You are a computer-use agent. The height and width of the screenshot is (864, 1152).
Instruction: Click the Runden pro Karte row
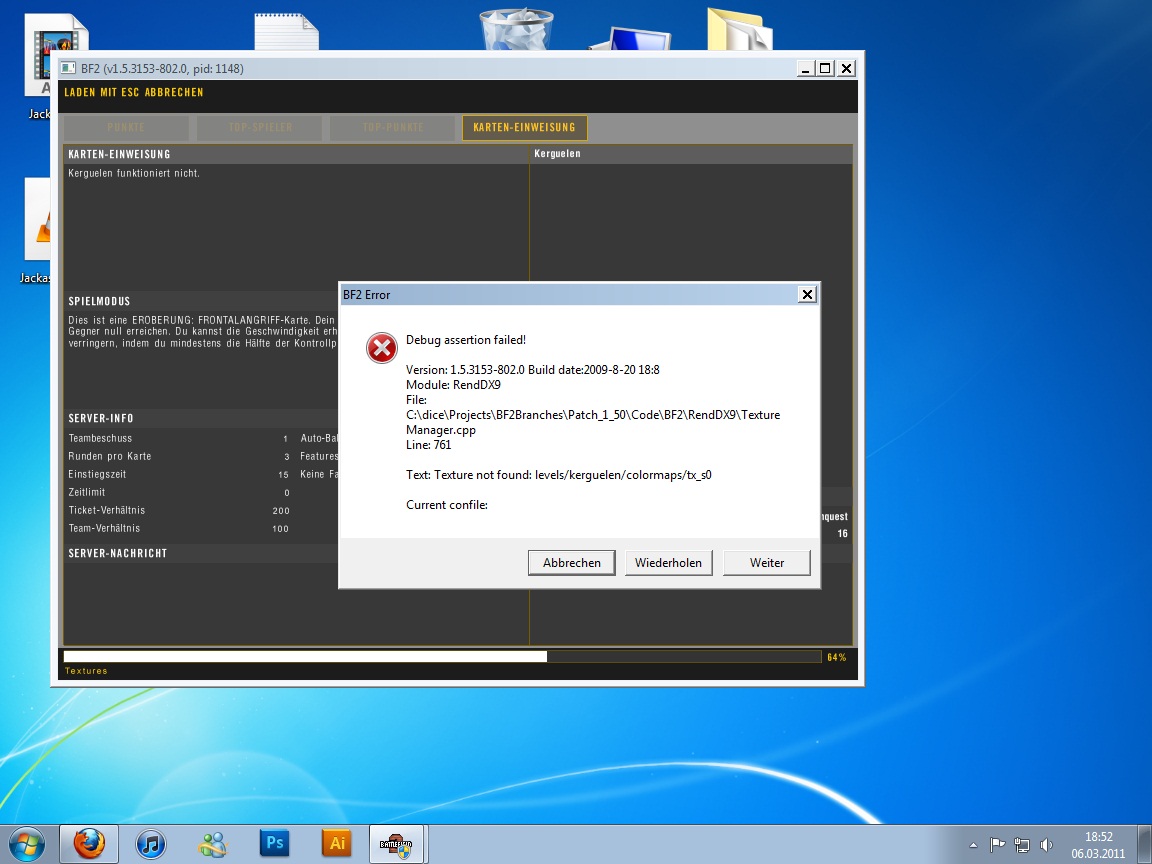pyautogui.click(x=179, y=456)
